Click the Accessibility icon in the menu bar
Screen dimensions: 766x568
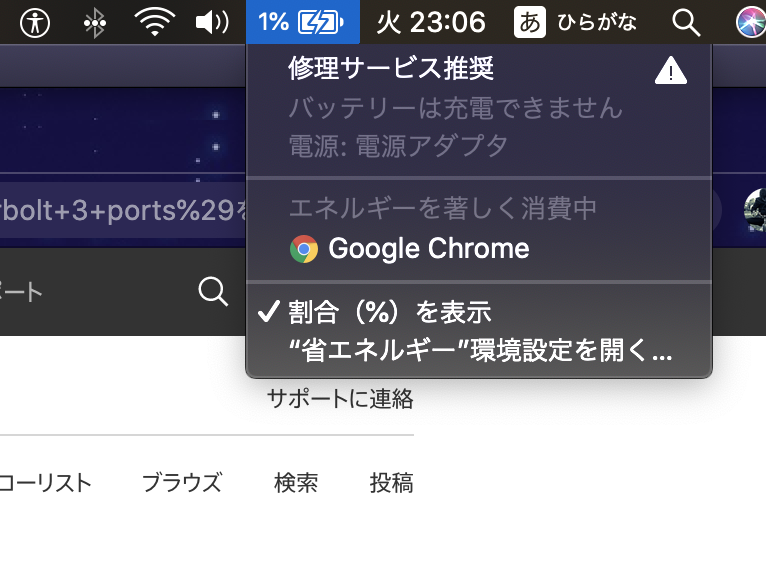pyautogui.click(x=37, y=22)
